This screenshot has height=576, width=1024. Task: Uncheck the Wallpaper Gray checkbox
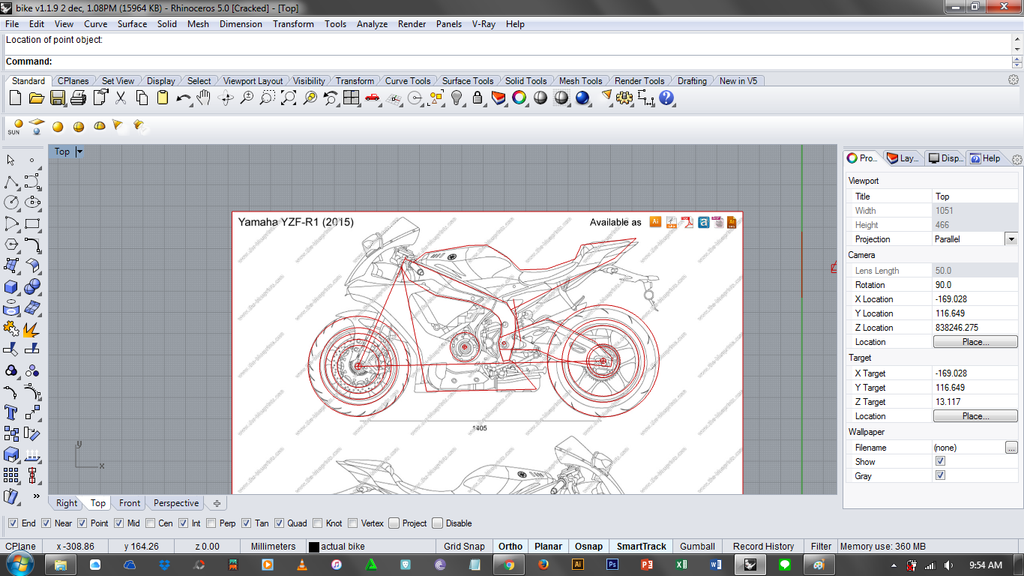point(940,475)
